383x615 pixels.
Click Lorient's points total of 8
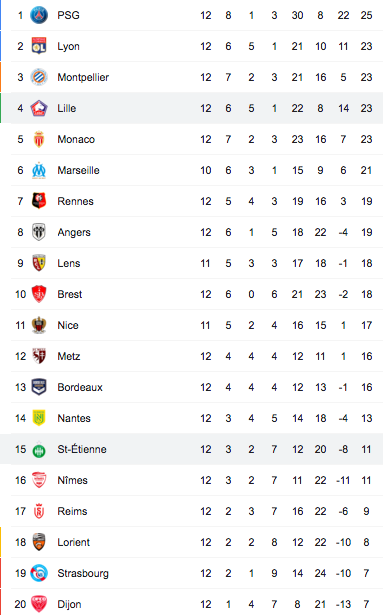coord(366,542)
